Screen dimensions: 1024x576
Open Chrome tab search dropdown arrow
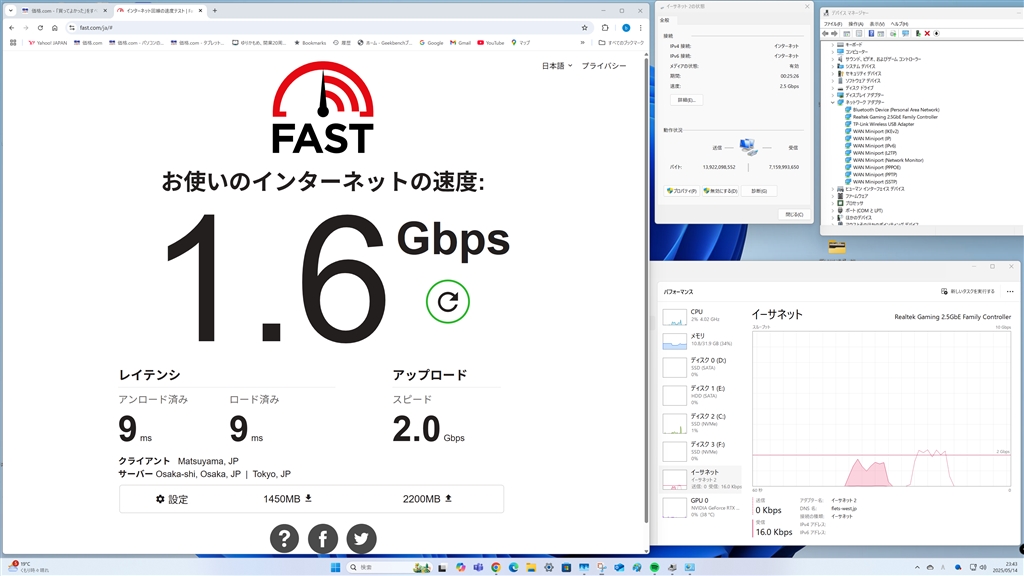[x=10, y=10]
